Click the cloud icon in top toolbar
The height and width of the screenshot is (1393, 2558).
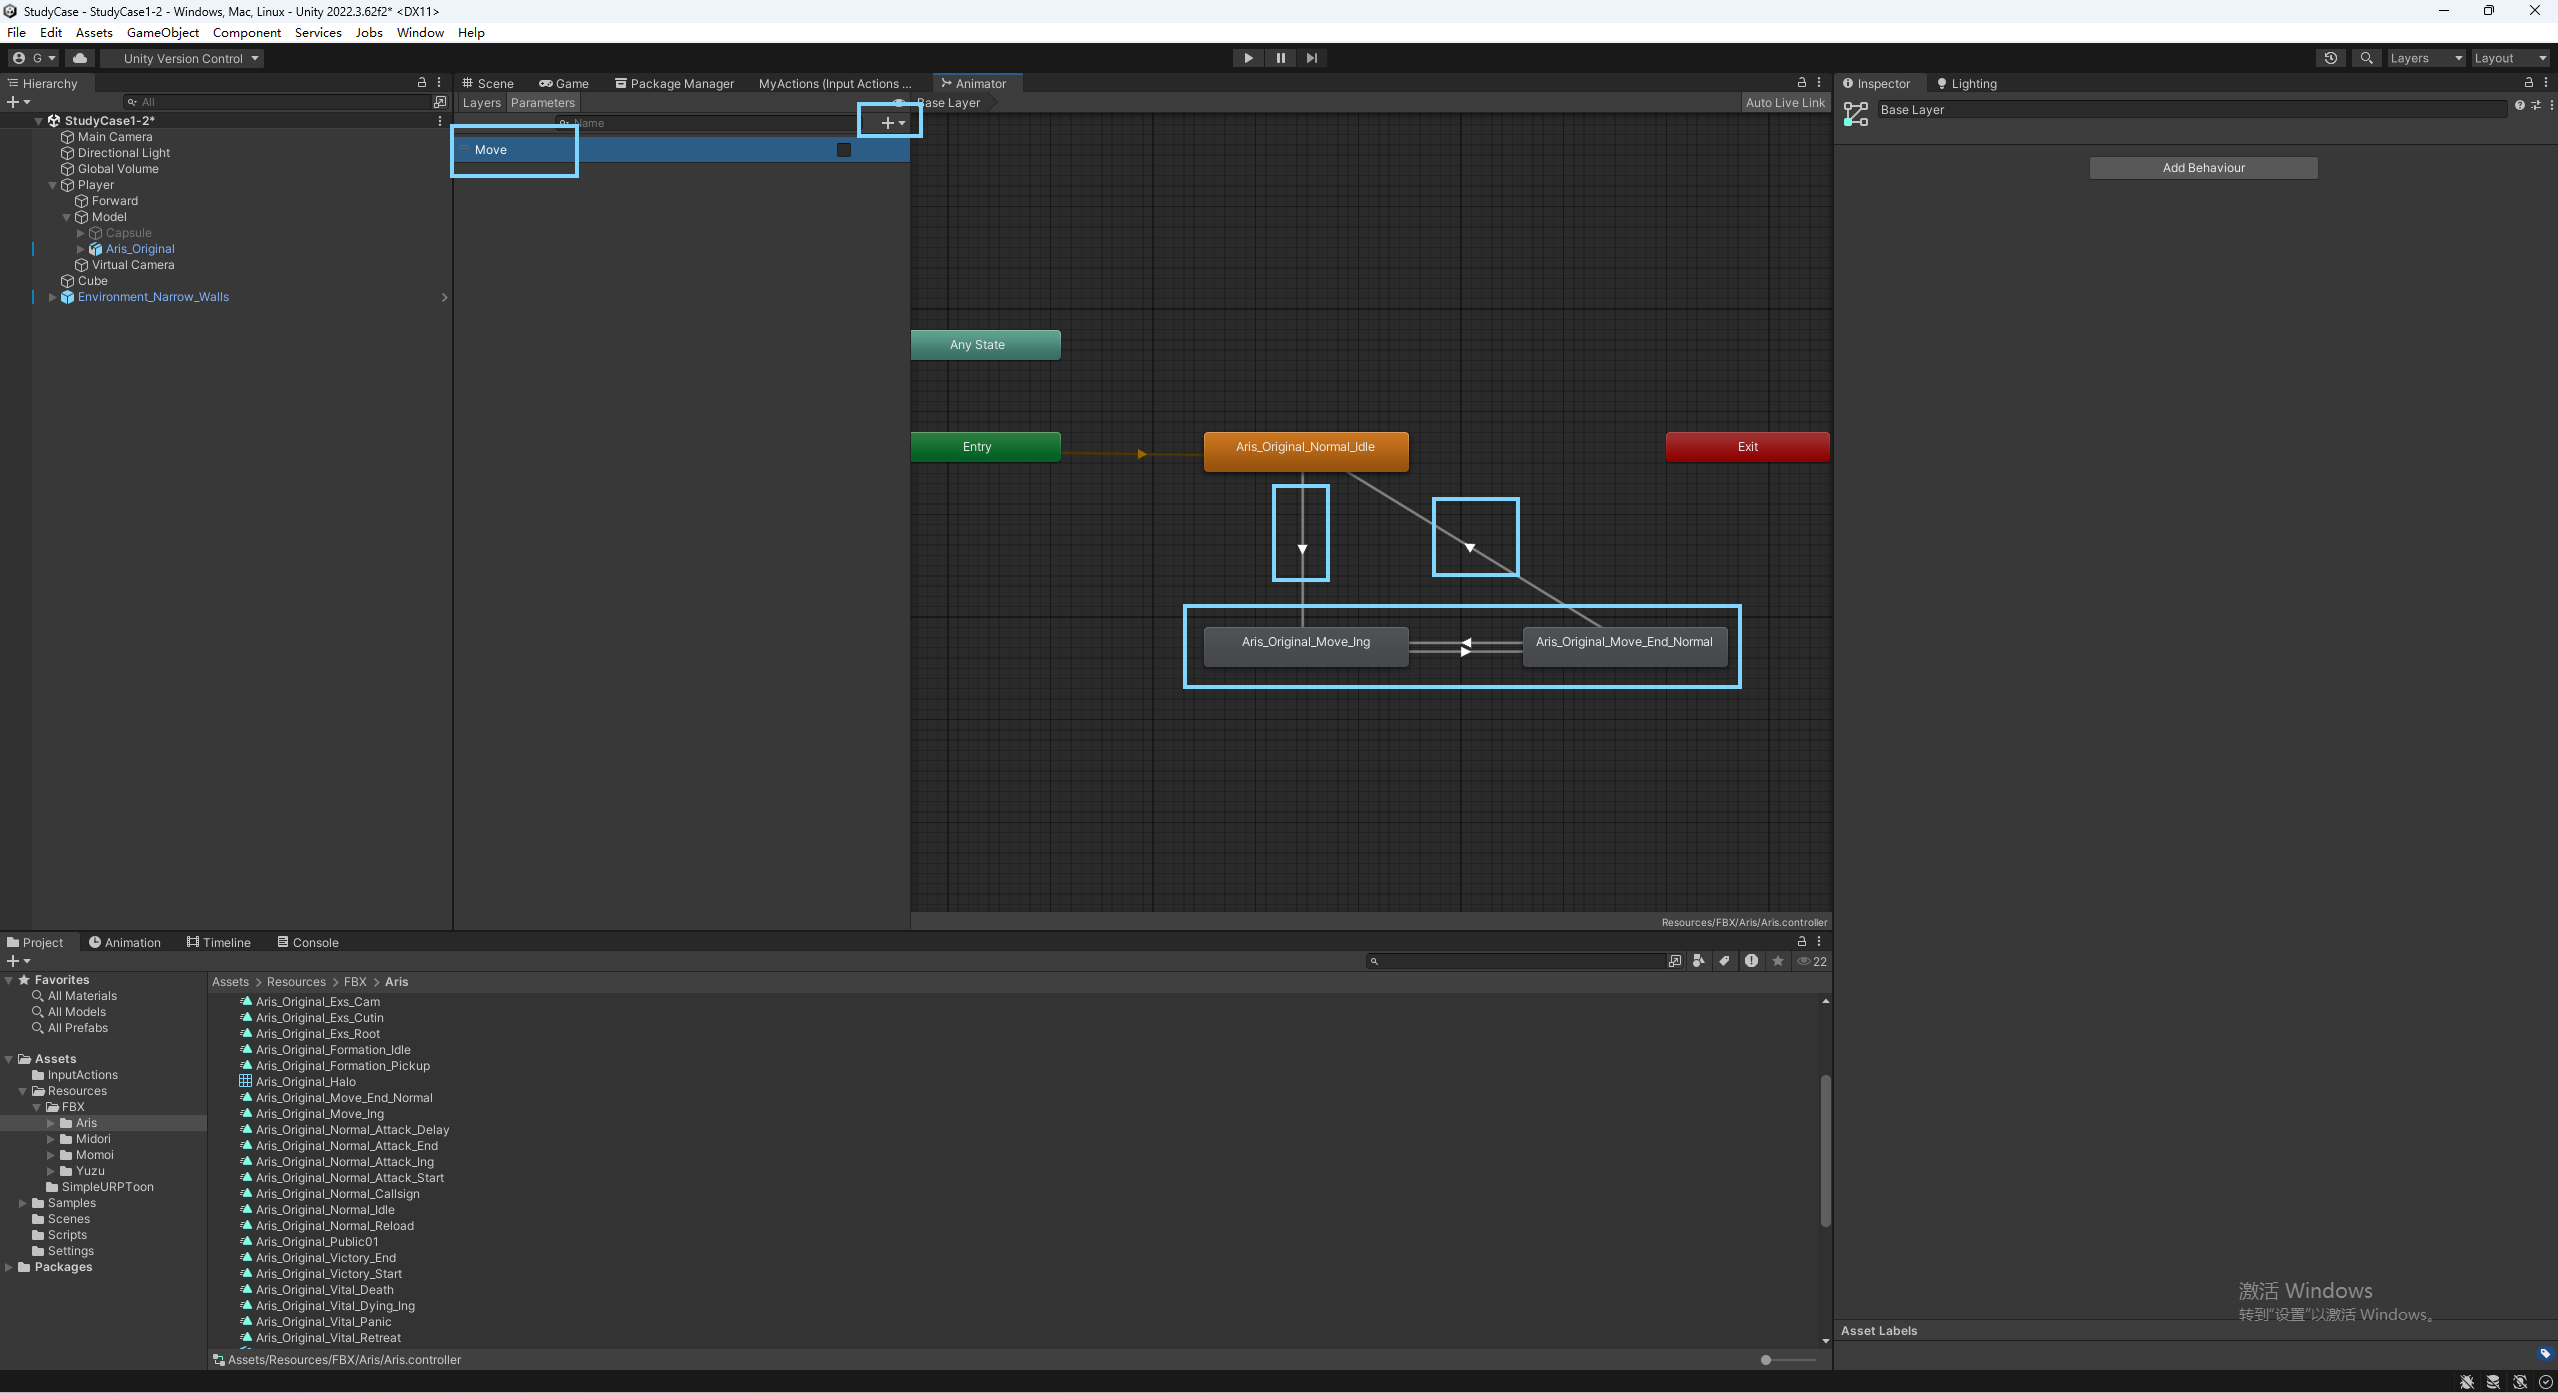pos(80,58)
